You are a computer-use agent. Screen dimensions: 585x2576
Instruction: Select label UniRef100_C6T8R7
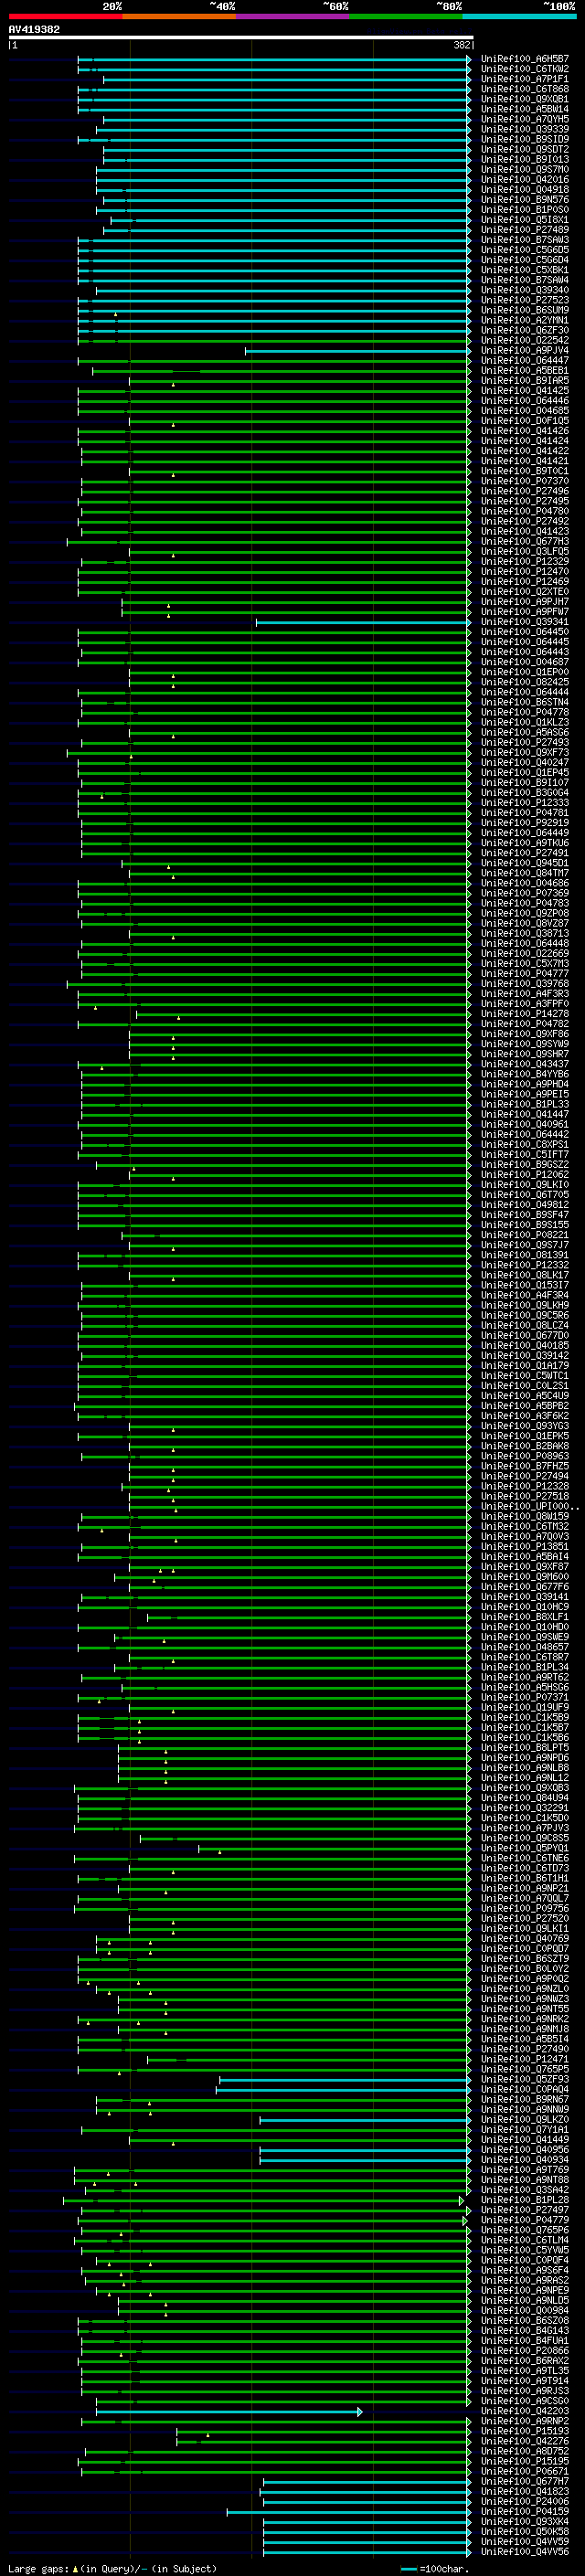click(524, 1657)
